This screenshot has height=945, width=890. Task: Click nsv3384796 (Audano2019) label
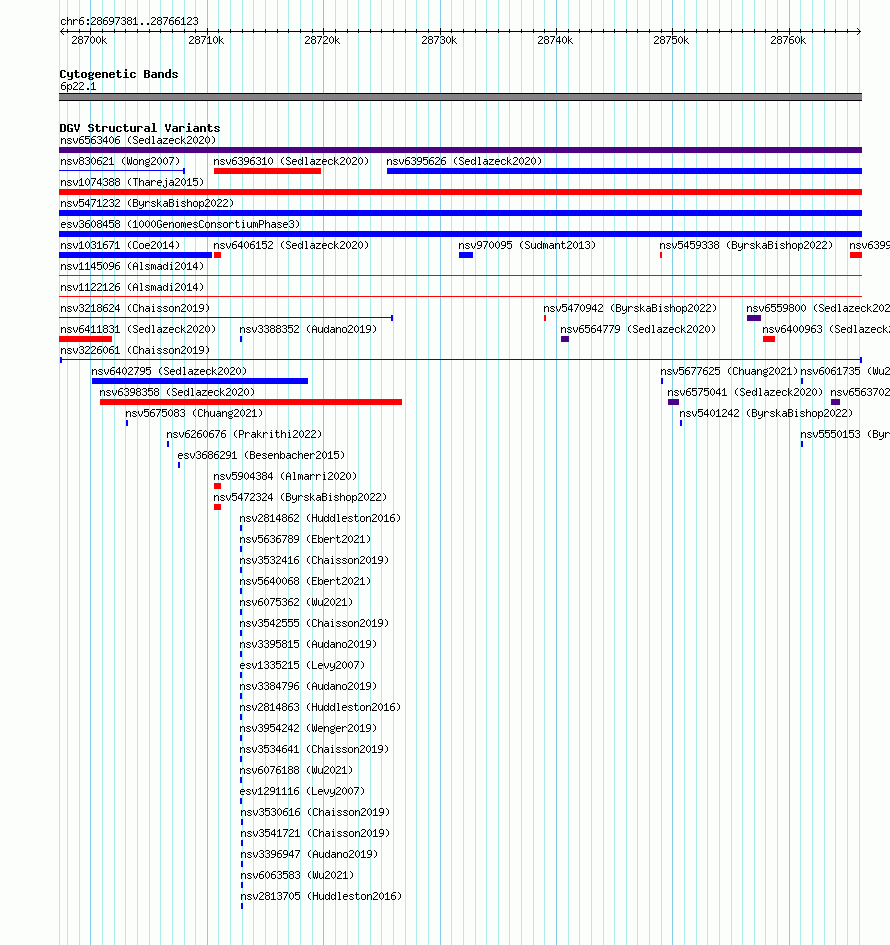point(308,686)
